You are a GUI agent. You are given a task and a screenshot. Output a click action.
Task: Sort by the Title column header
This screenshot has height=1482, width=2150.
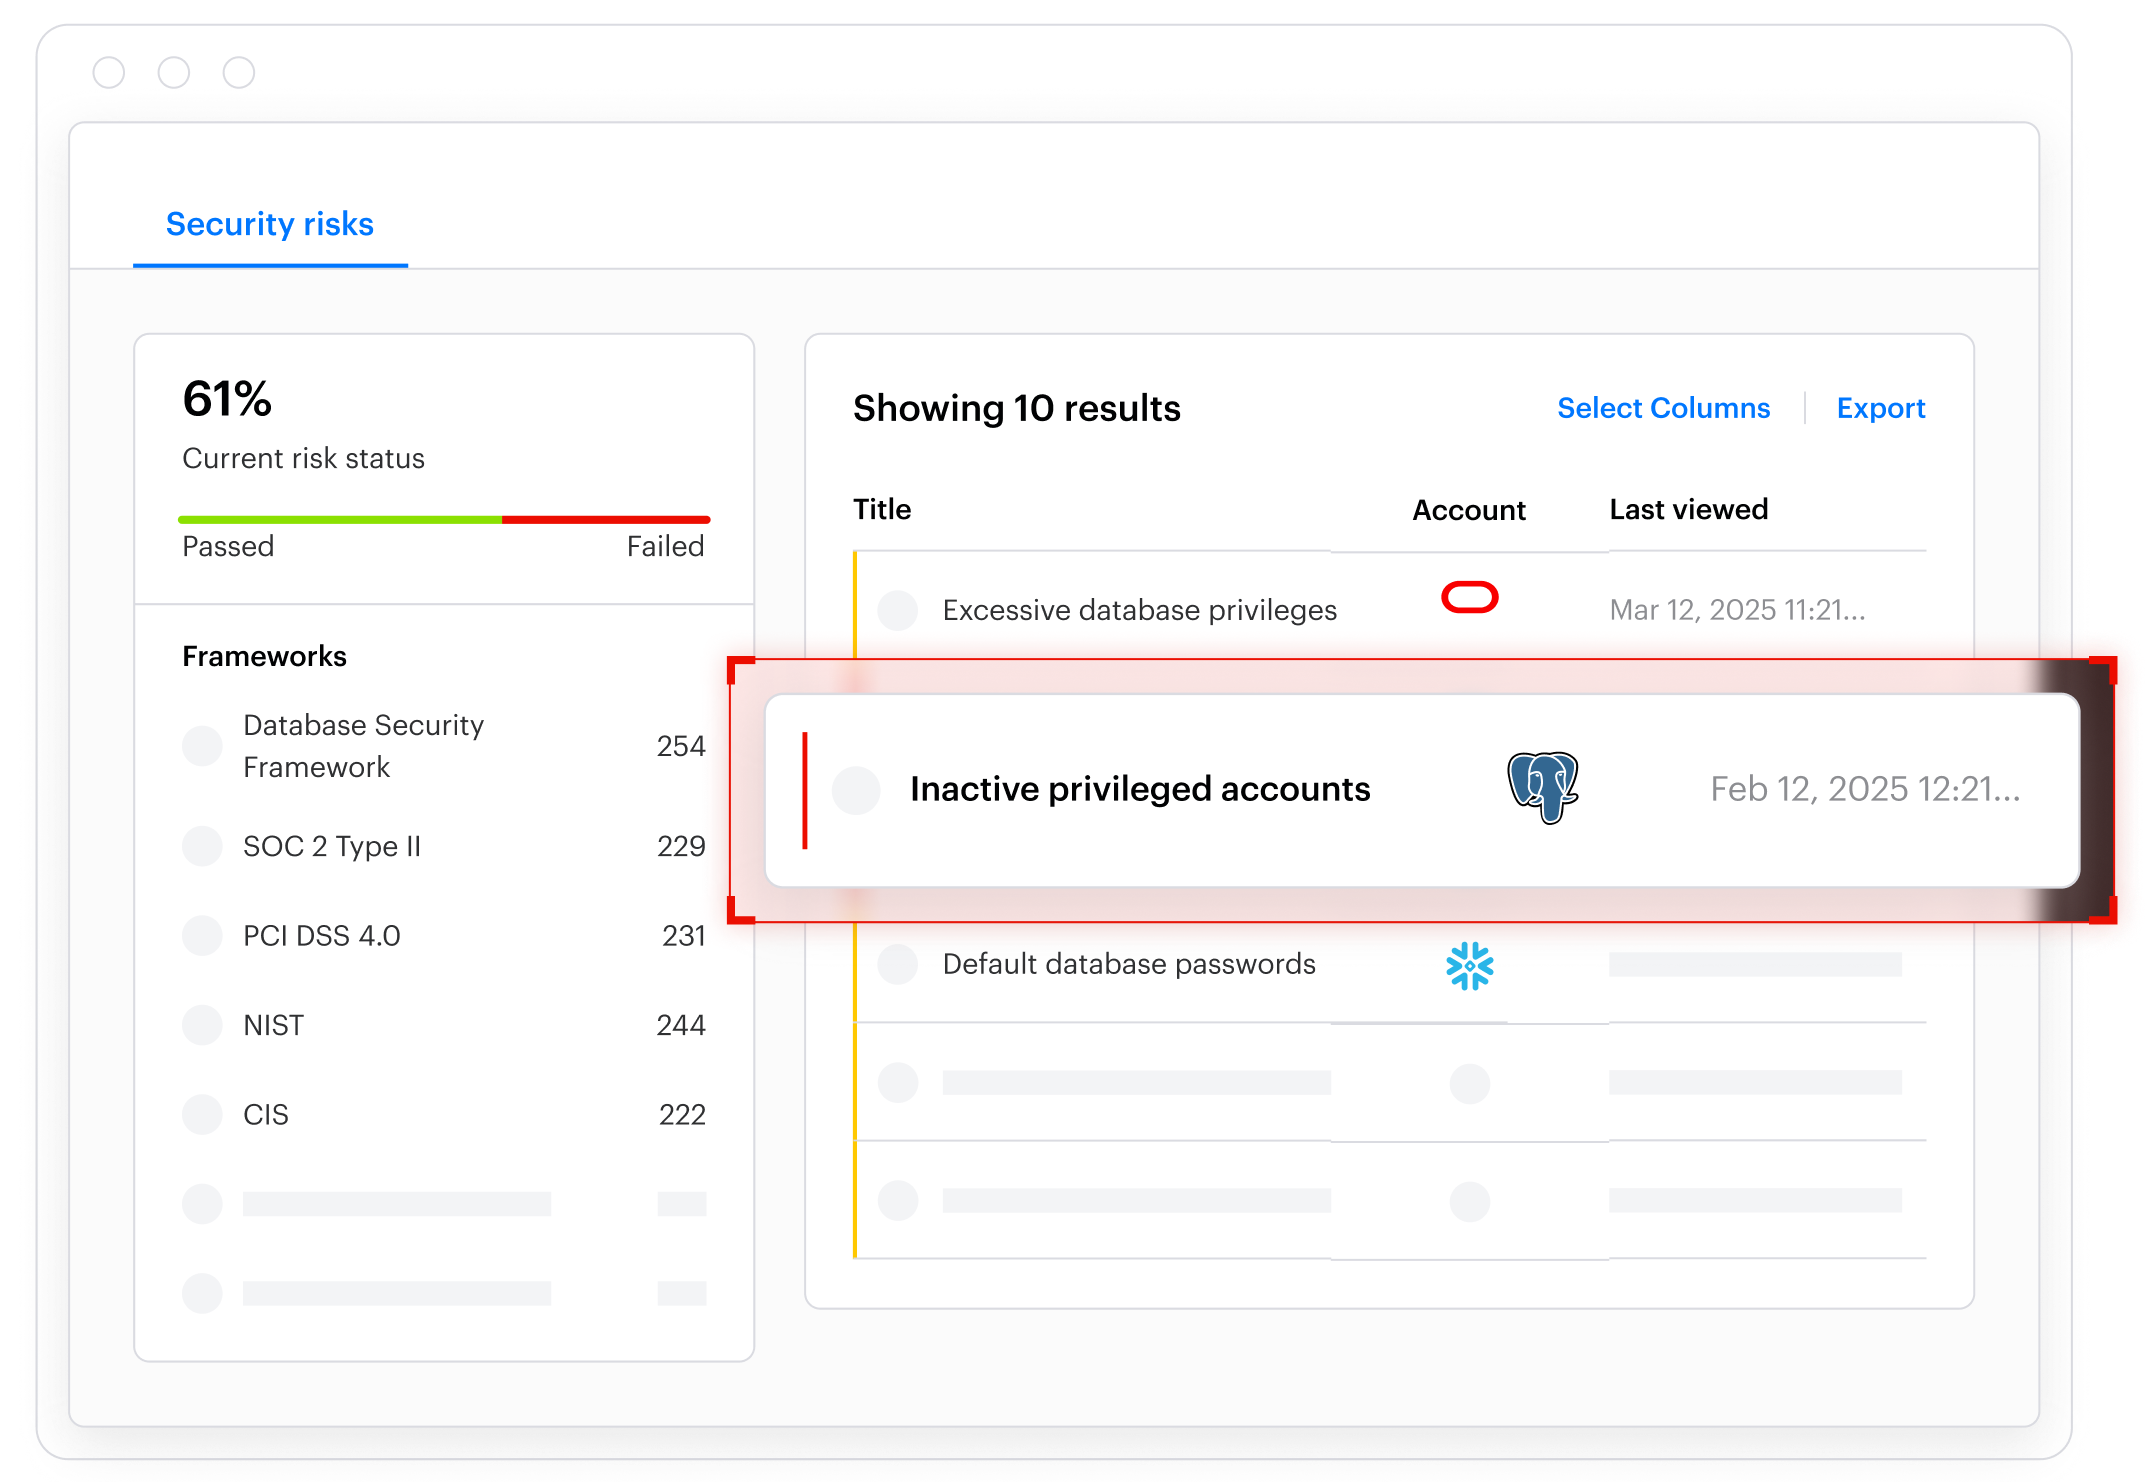click(881, 509)
